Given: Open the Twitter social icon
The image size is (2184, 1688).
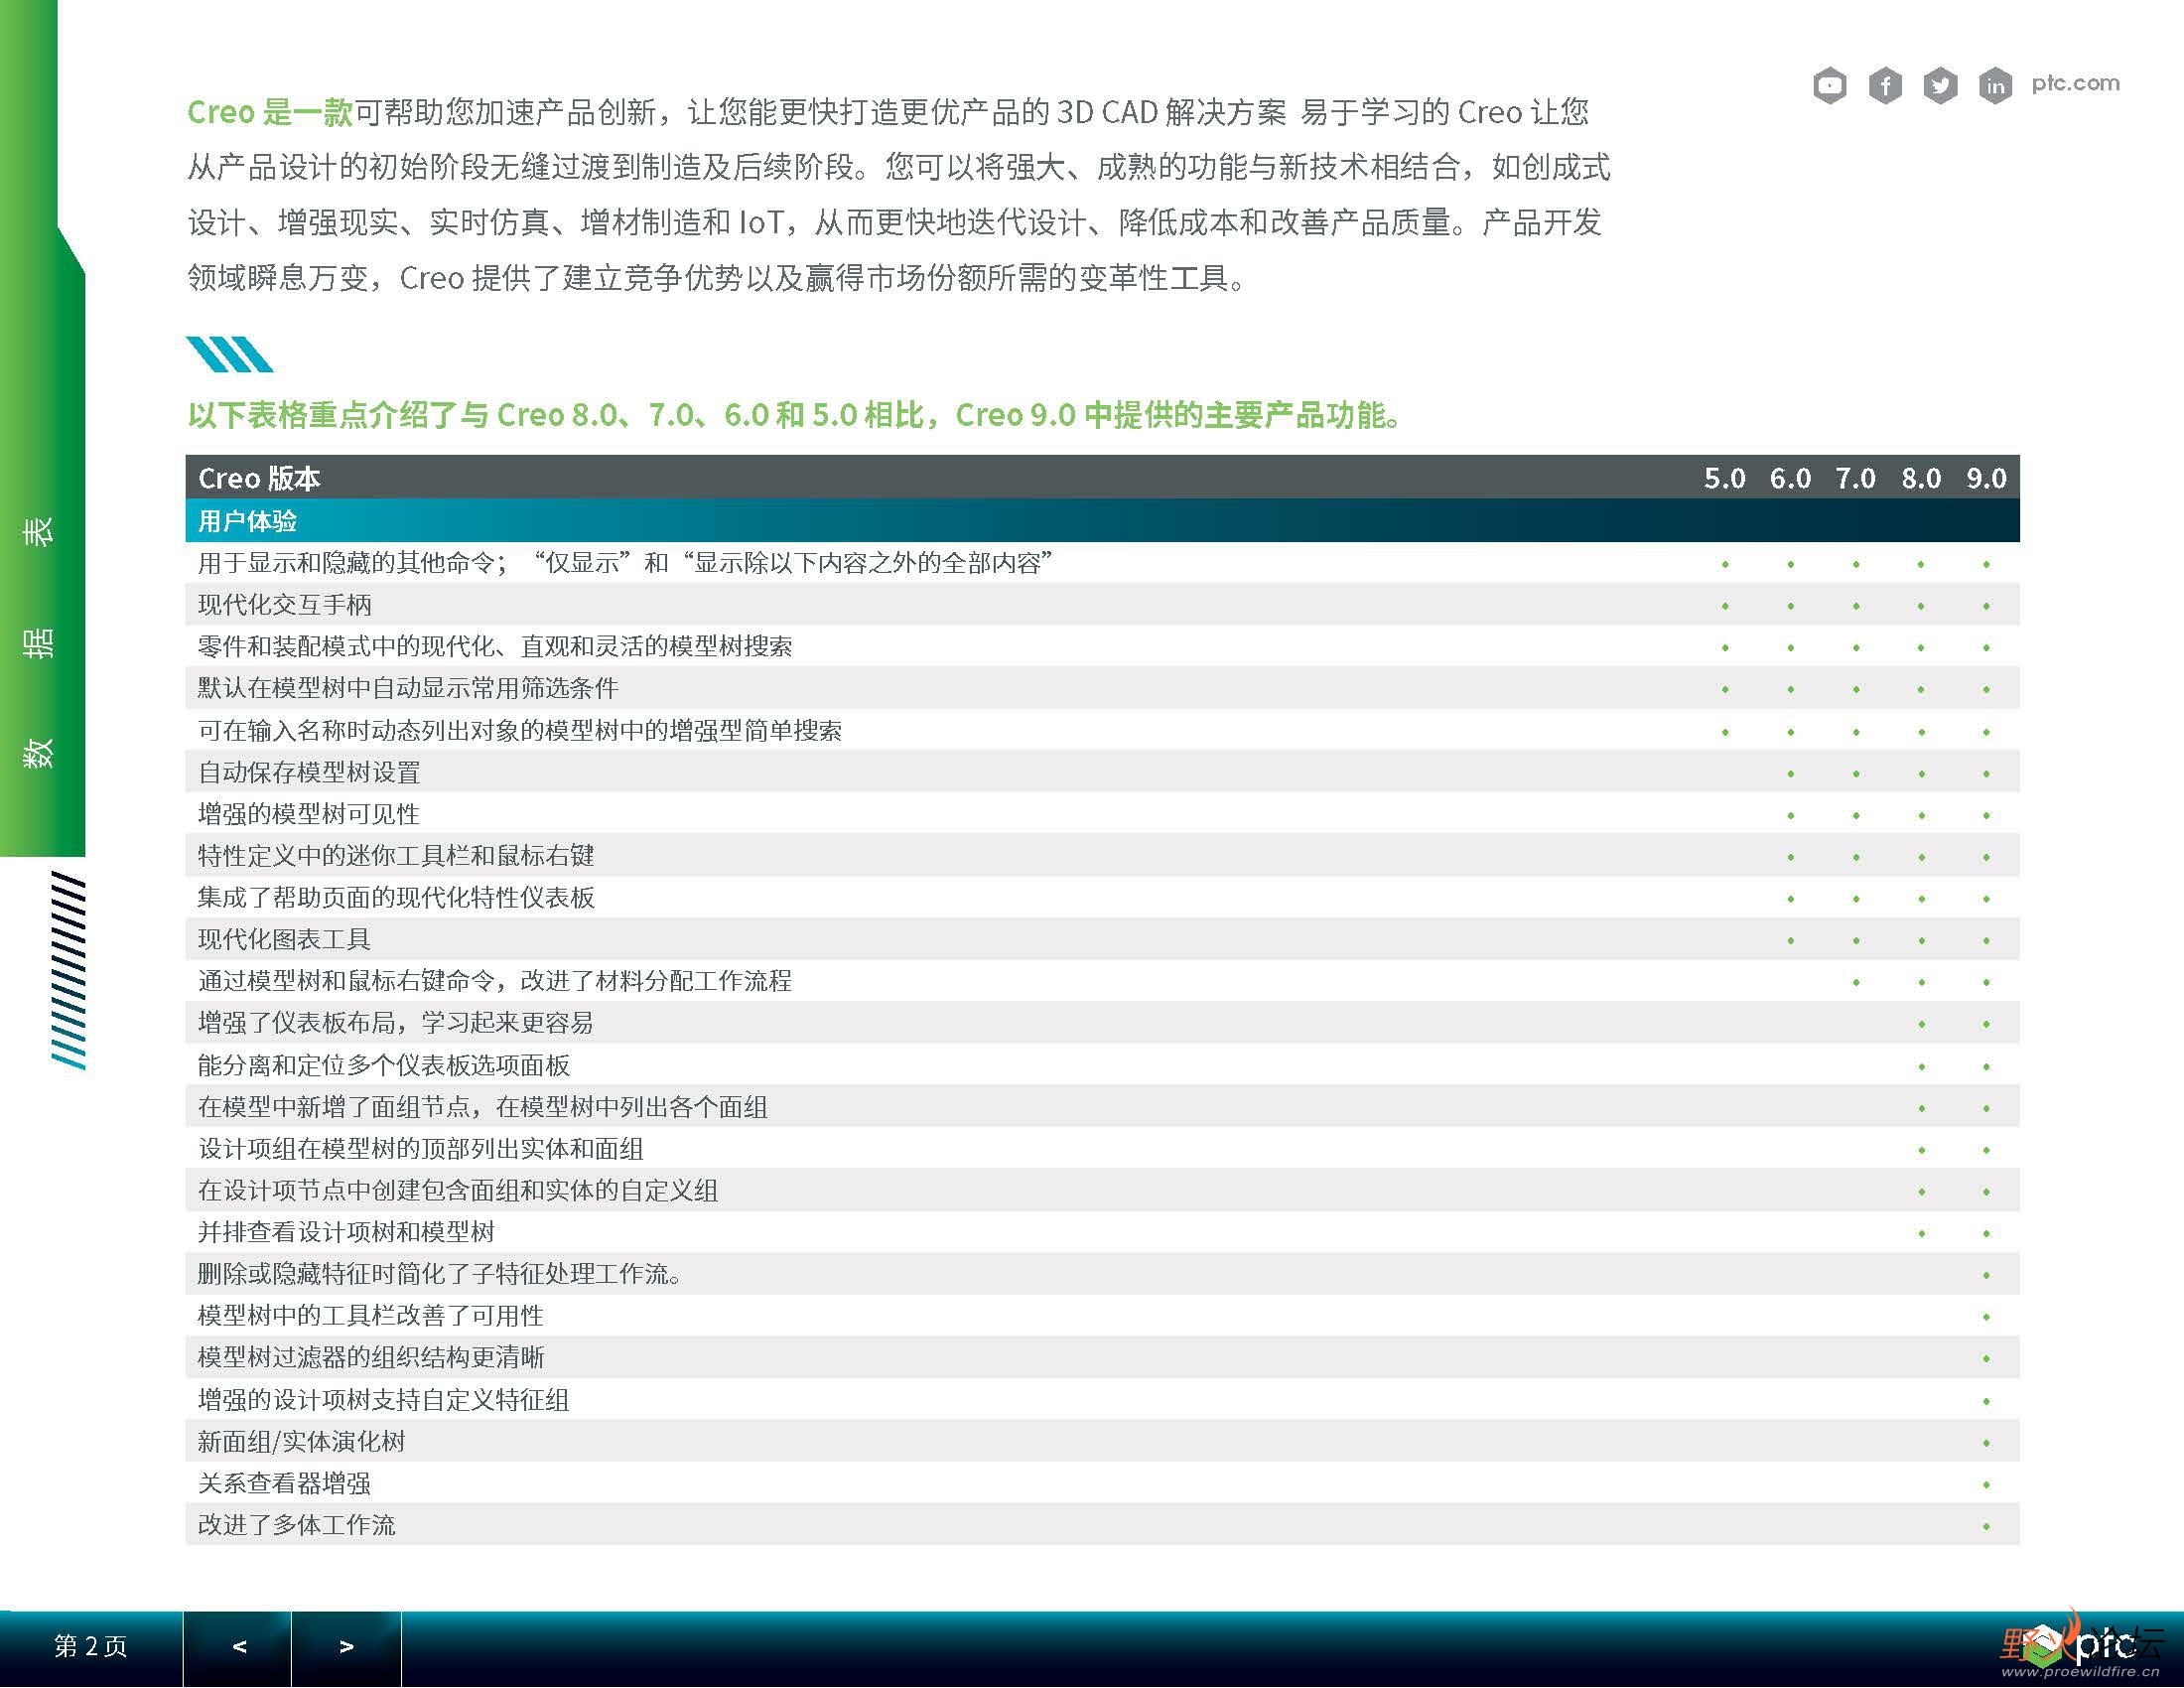Looking at the screenshot, I should click(x=1940, y=86).
